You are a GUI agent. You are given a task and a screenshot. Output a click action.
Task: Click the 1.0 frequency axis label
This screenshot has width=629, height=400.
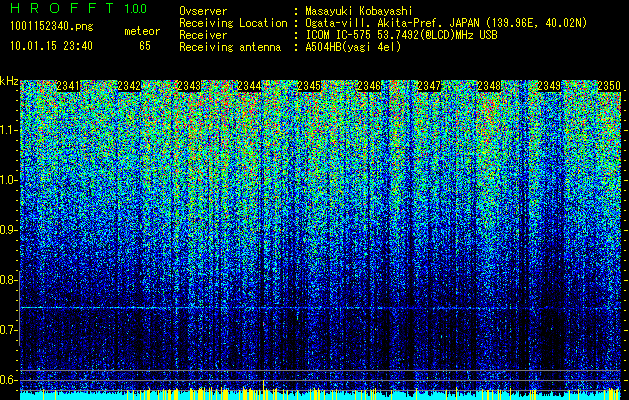[7, 180]
